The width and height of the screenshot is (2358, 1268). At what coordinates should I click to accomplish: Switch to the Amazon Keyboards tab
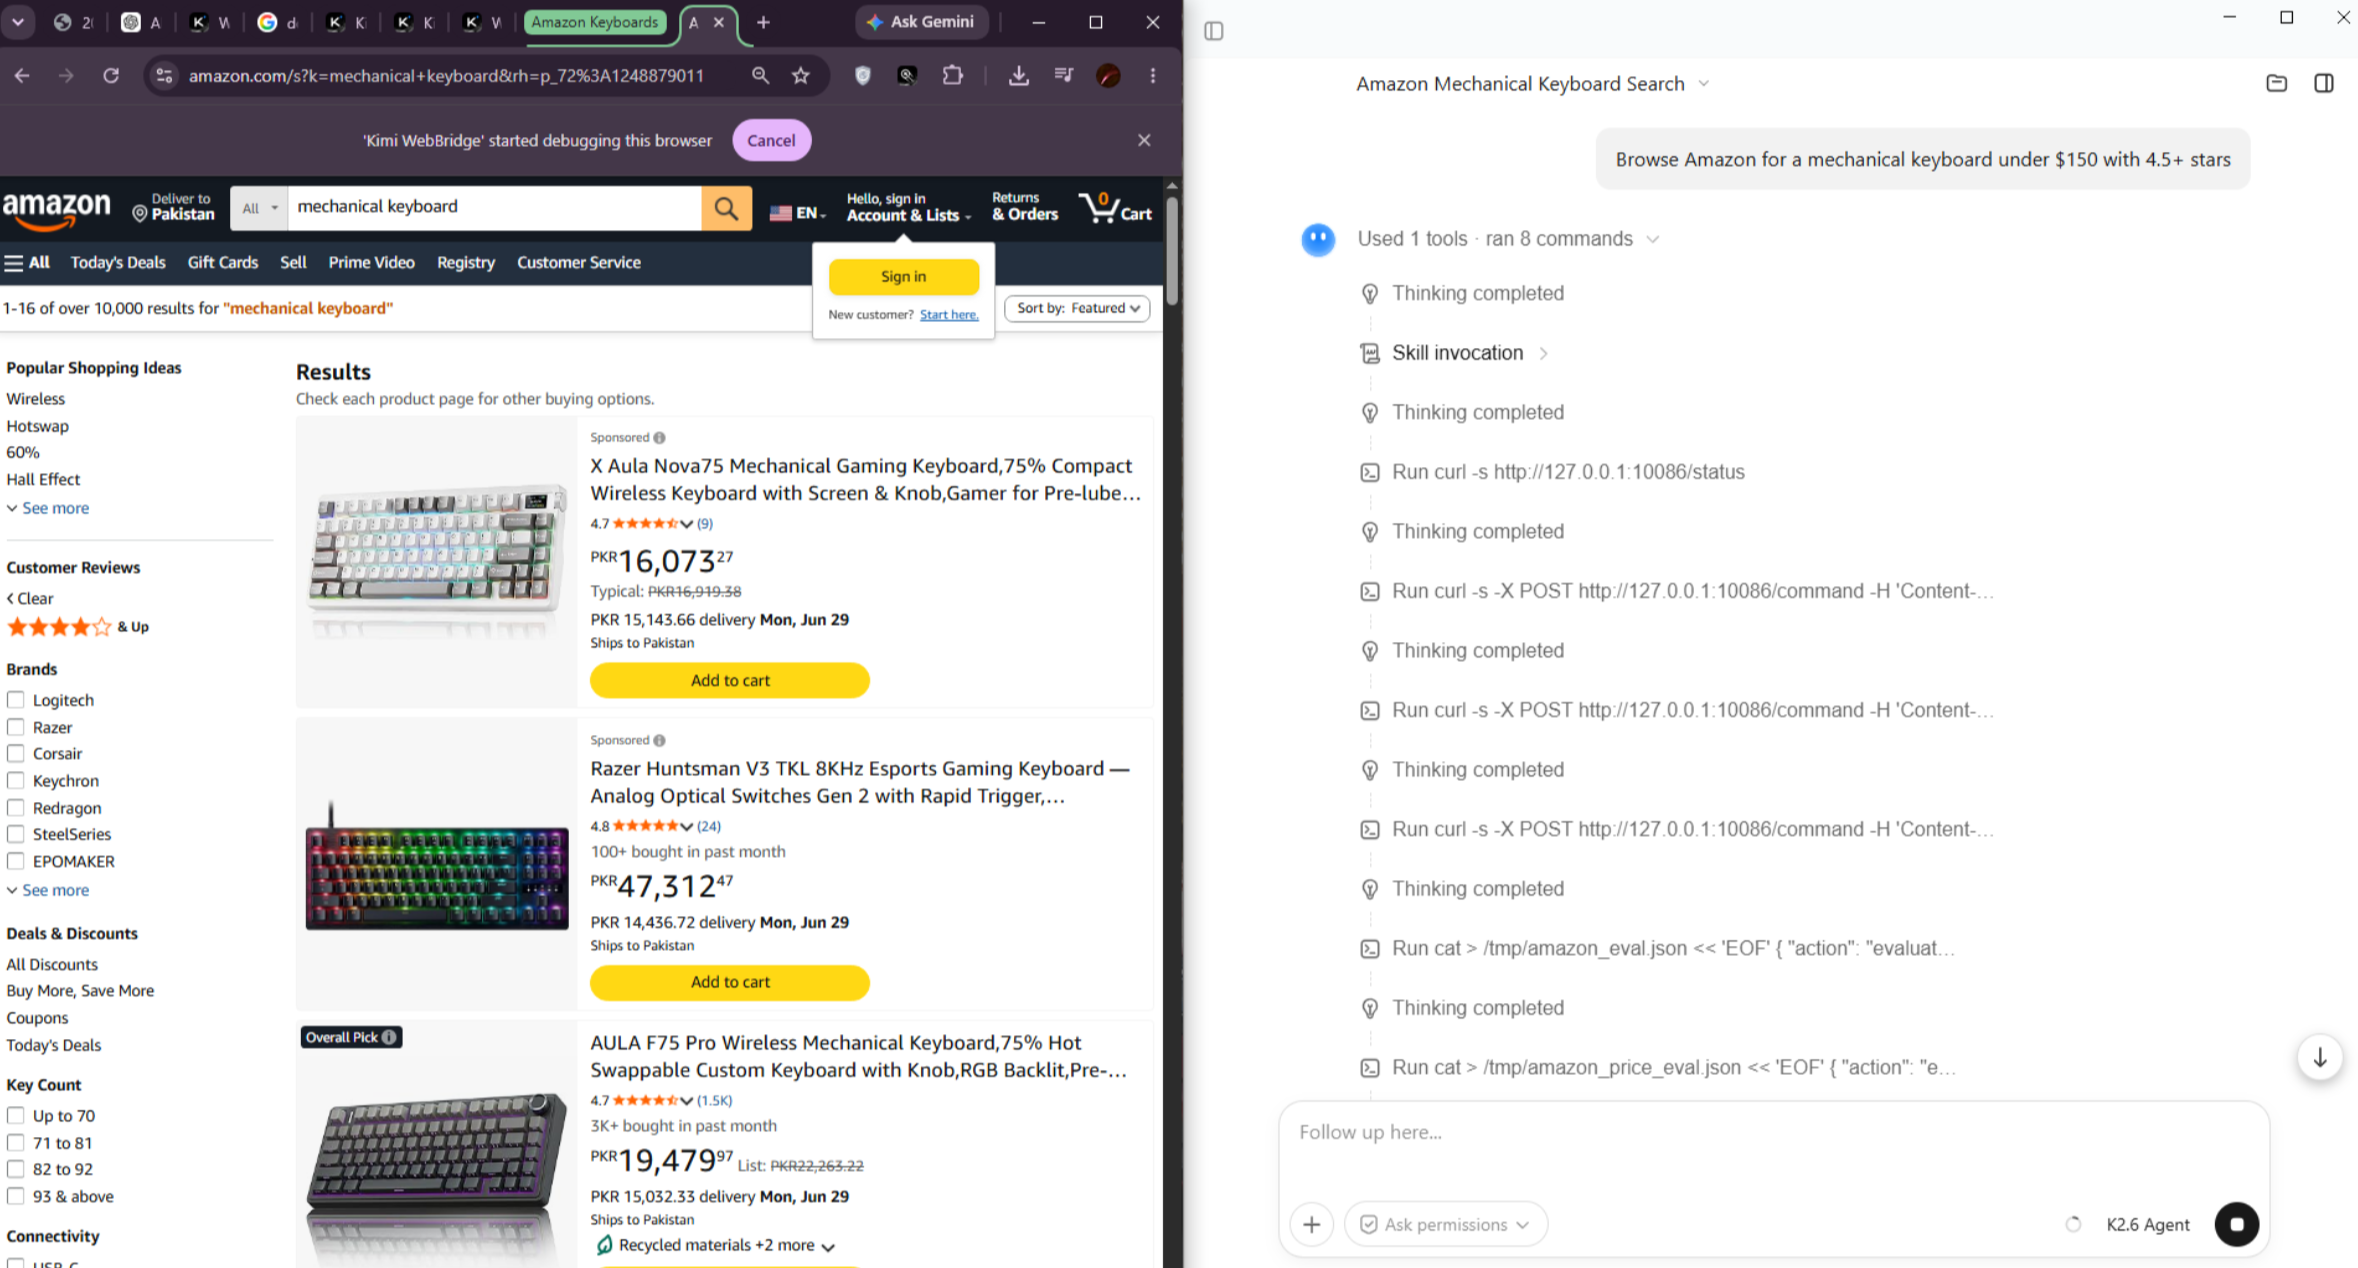[x=595, y=22]
